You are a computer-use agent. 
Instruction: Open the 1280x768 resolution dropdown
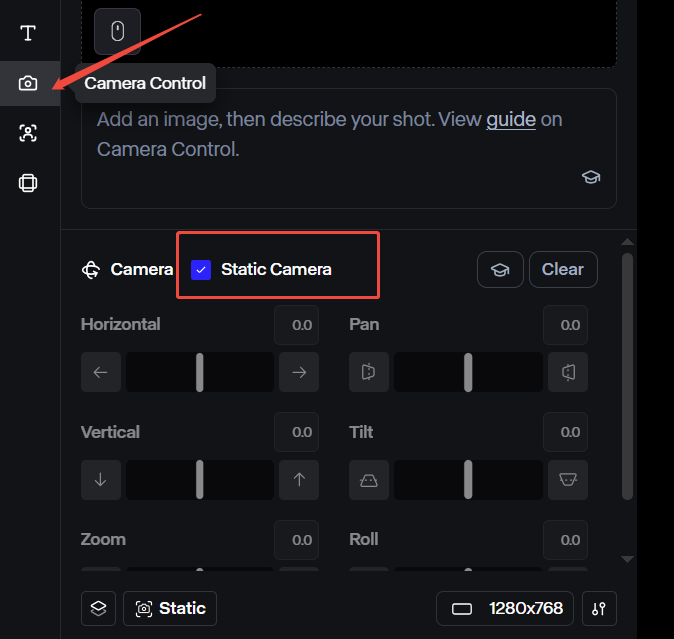click(505, 608)
